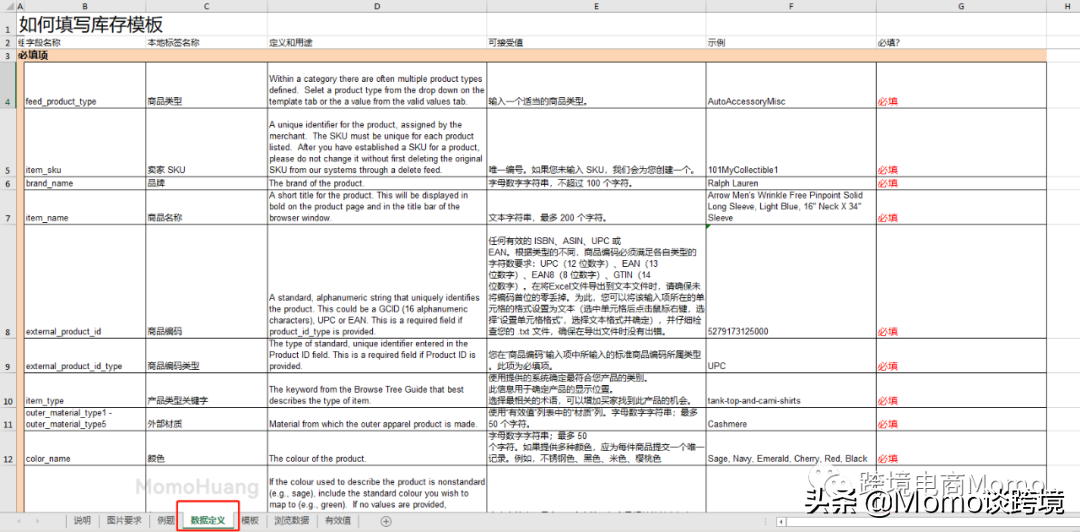Click the Sage, Navy, Emerald example cell
The image size is (1080, 532).
[791, 448]
